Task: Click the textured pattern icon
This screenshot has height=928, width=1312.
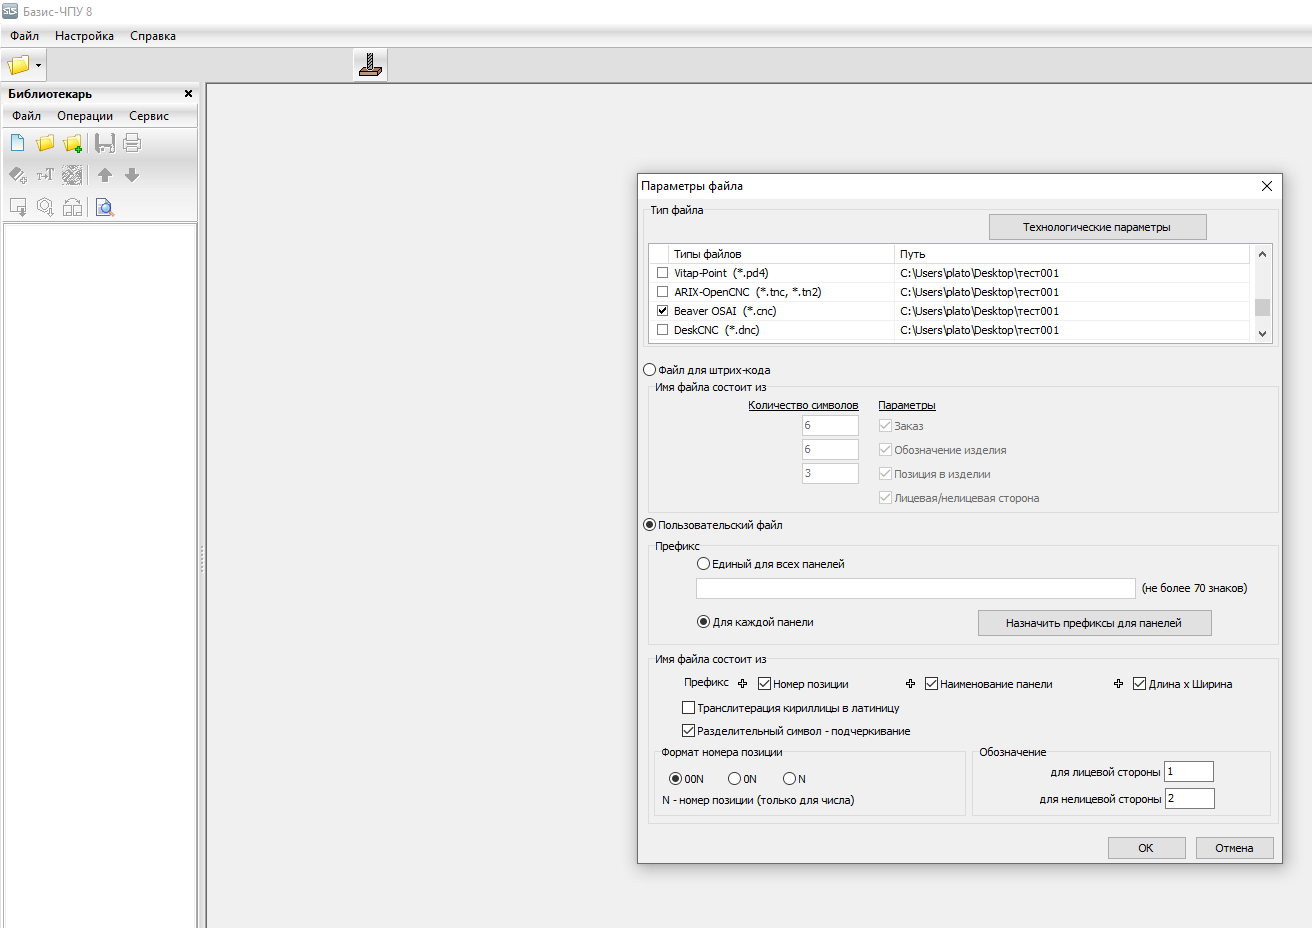Action: tap(72, 175)
